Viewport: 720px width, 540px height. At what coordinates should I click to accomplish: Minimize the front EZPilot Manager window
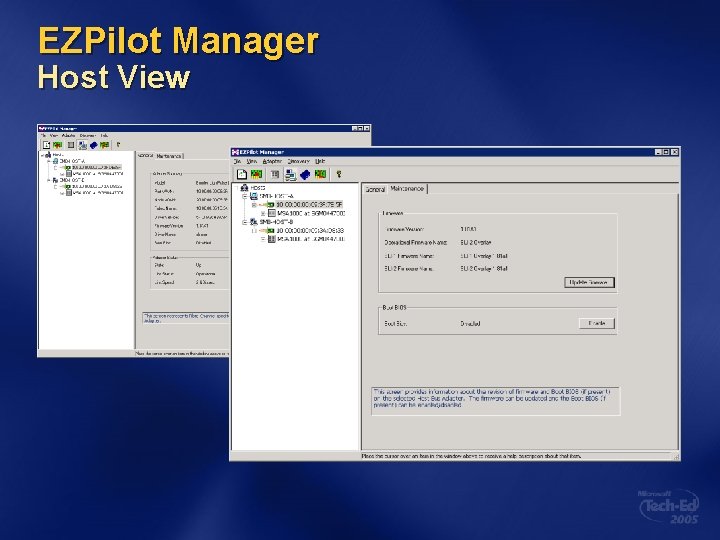(658, 152)
